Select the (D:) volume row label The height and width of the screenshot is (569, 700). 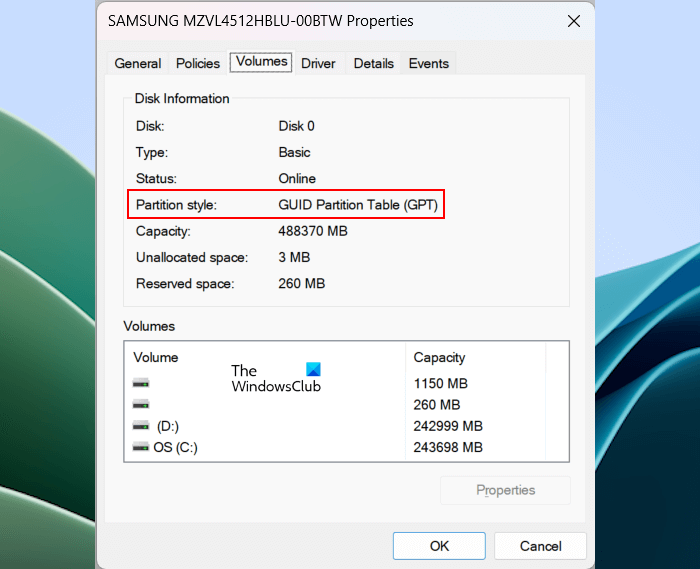tap(168, 426)
